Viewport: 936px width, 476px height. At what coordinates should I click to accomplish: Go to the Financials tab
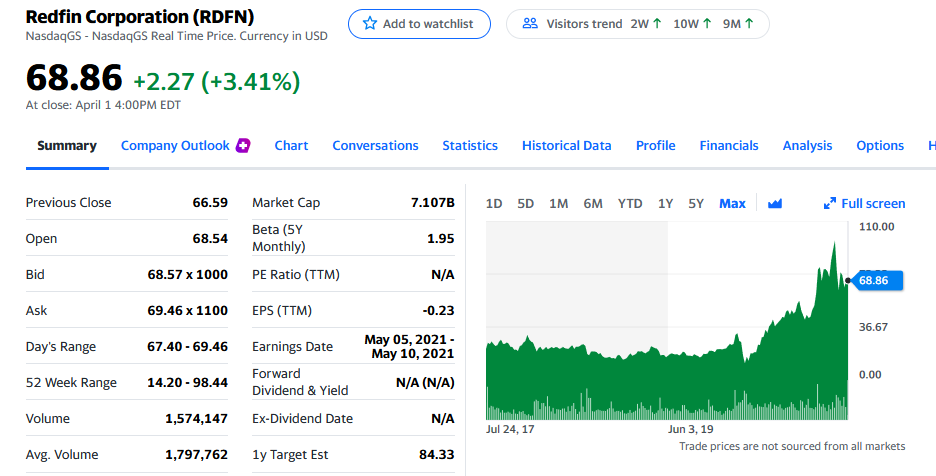click(x=729, y=146)
